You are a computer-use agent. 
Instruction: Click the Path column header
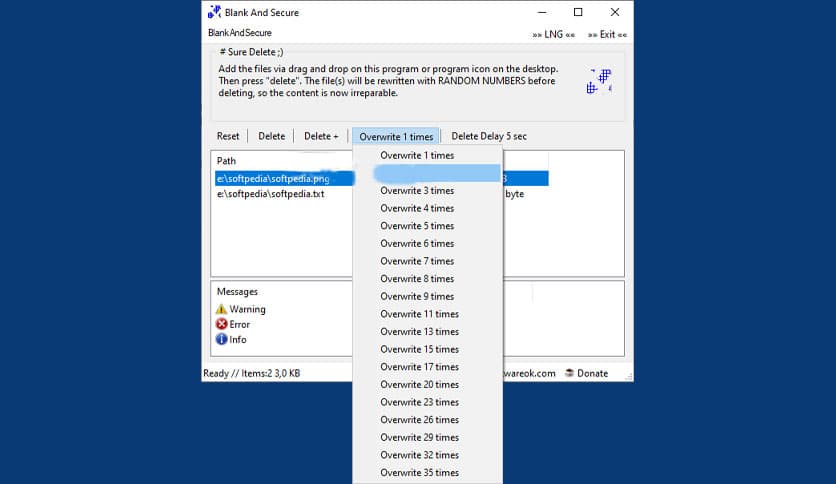tap(227, 161)
